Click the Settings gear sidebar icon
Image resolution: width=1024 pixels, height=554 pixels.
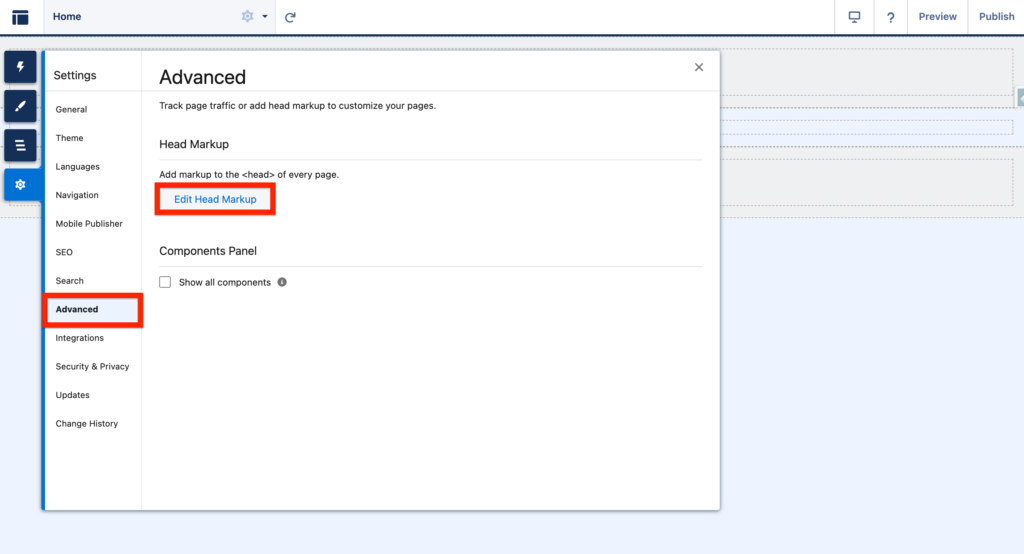point(20,184)
